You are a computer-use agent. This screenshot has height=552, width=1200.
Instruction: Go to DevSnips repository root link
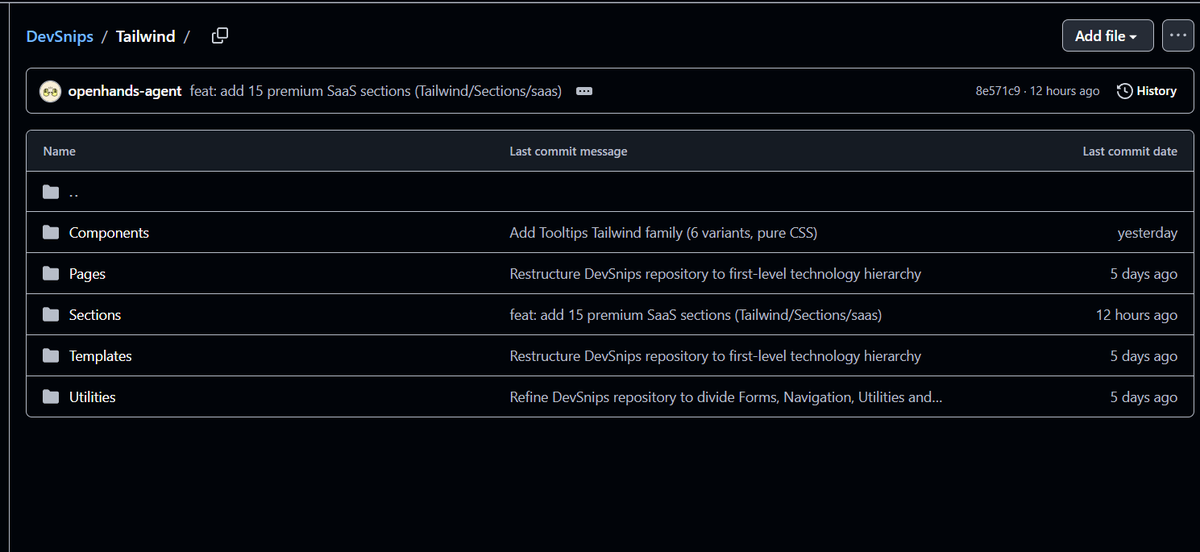tap(60, 36)
